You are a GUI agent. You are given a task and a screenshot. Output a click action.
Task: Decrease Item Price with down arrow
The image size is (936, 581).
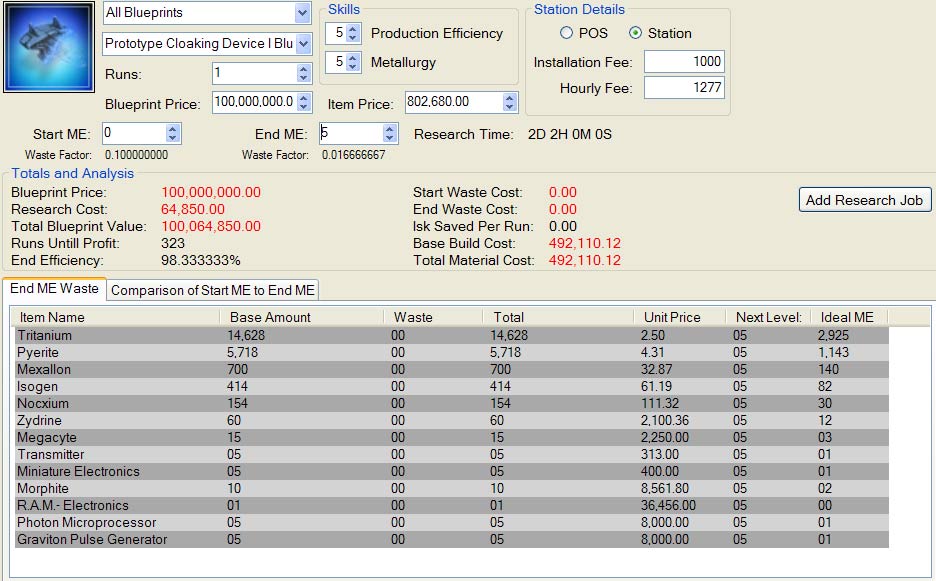pos(510,106)
